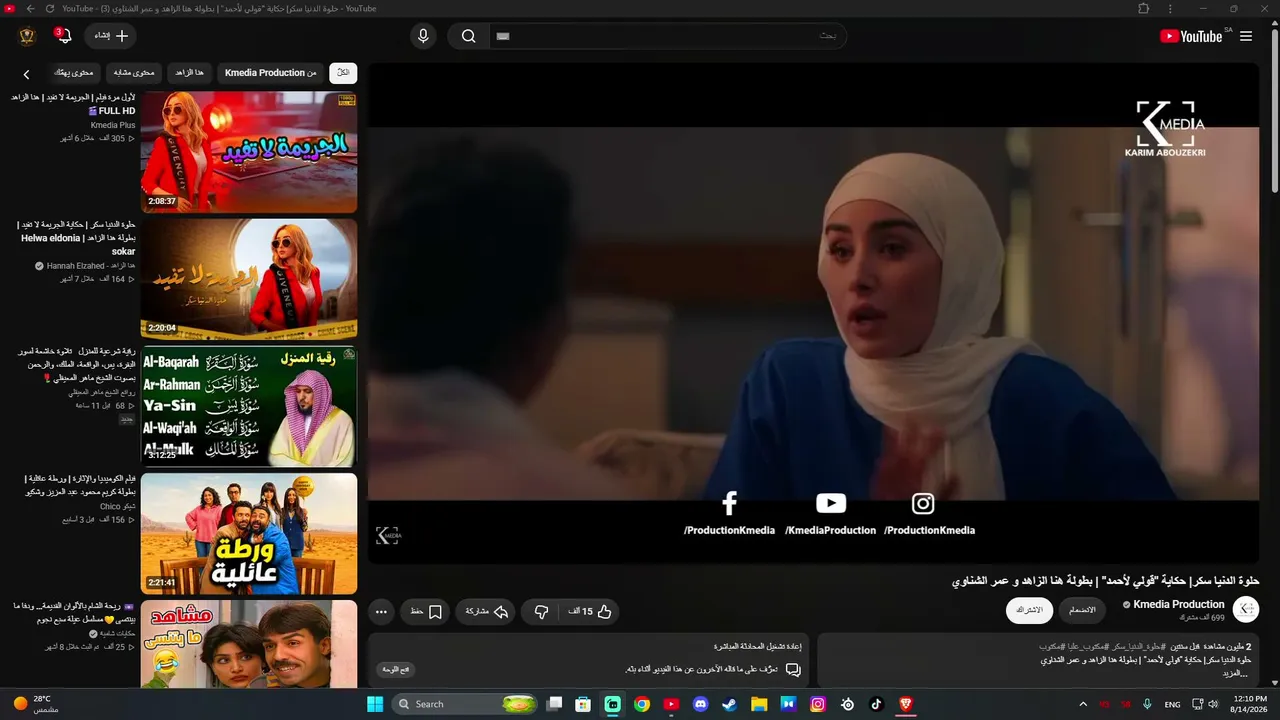1280x720 pixels.
Task: Open TikTok from the taskbar
Action: [876, 704]
